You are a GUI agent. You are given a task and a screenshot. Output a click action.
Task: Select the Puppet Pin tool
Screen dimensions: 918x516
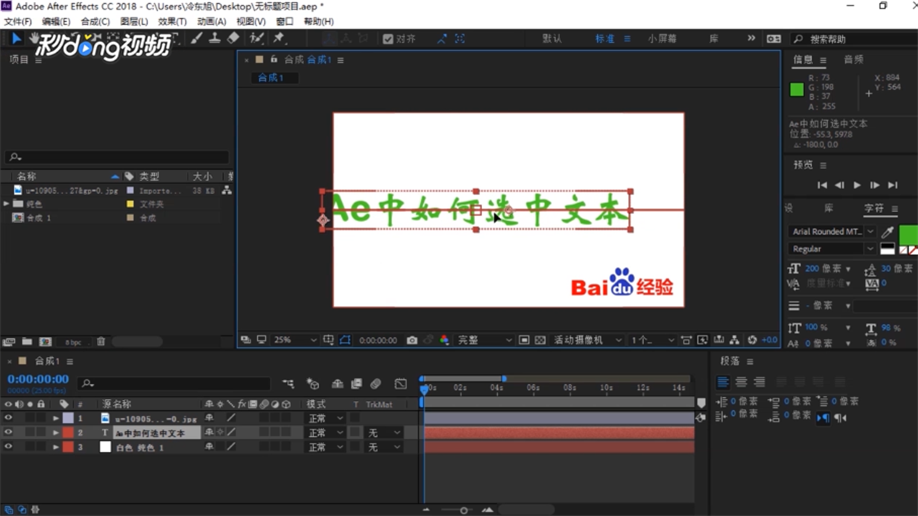click(x=279, y=39)
